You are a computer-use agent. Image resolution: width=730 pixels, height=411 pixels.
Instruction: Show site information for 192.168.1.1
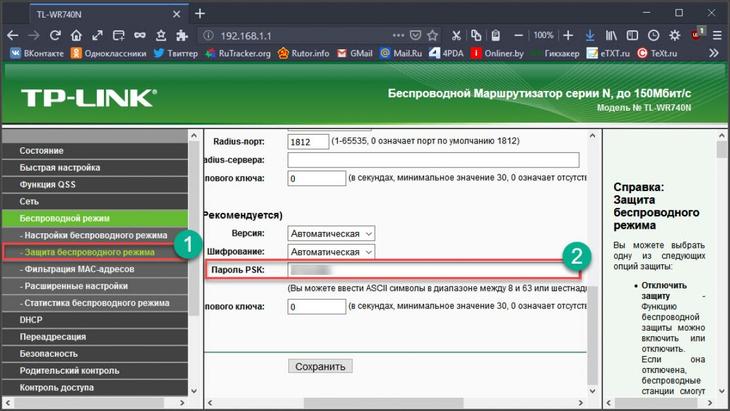(x=209, y=35)
